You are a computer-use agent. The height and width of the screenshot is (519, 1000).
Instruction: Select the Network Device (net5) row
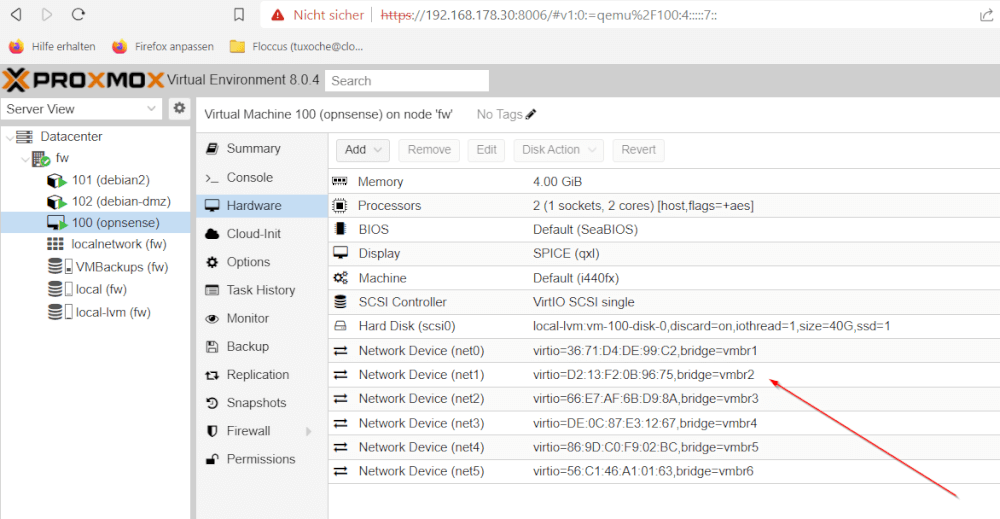tap(664, 471)
